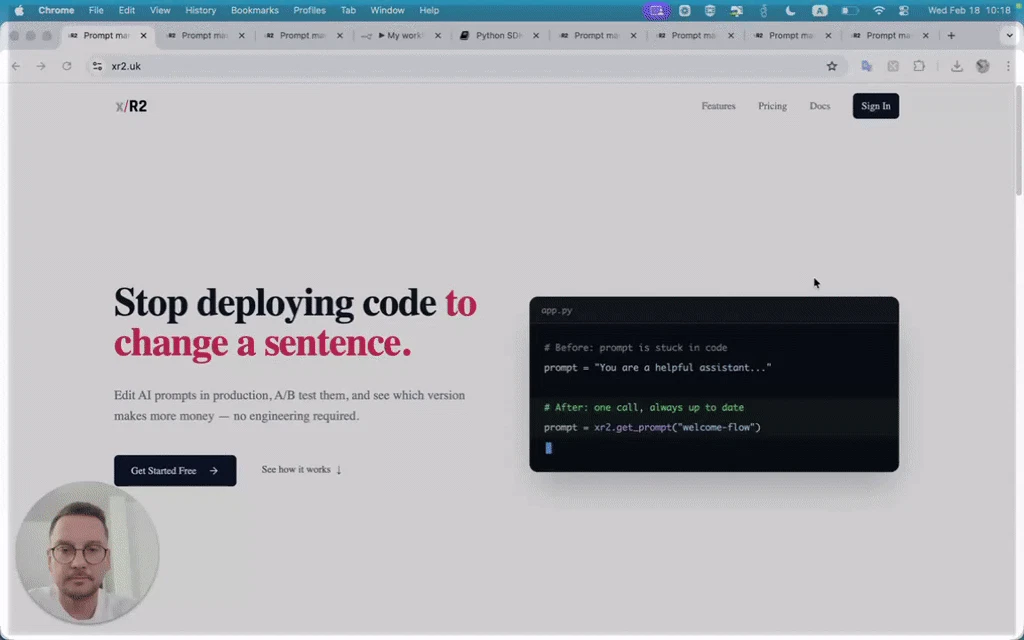Close the Python SDK tab
1024x640 pixels.
coord(536,35)
